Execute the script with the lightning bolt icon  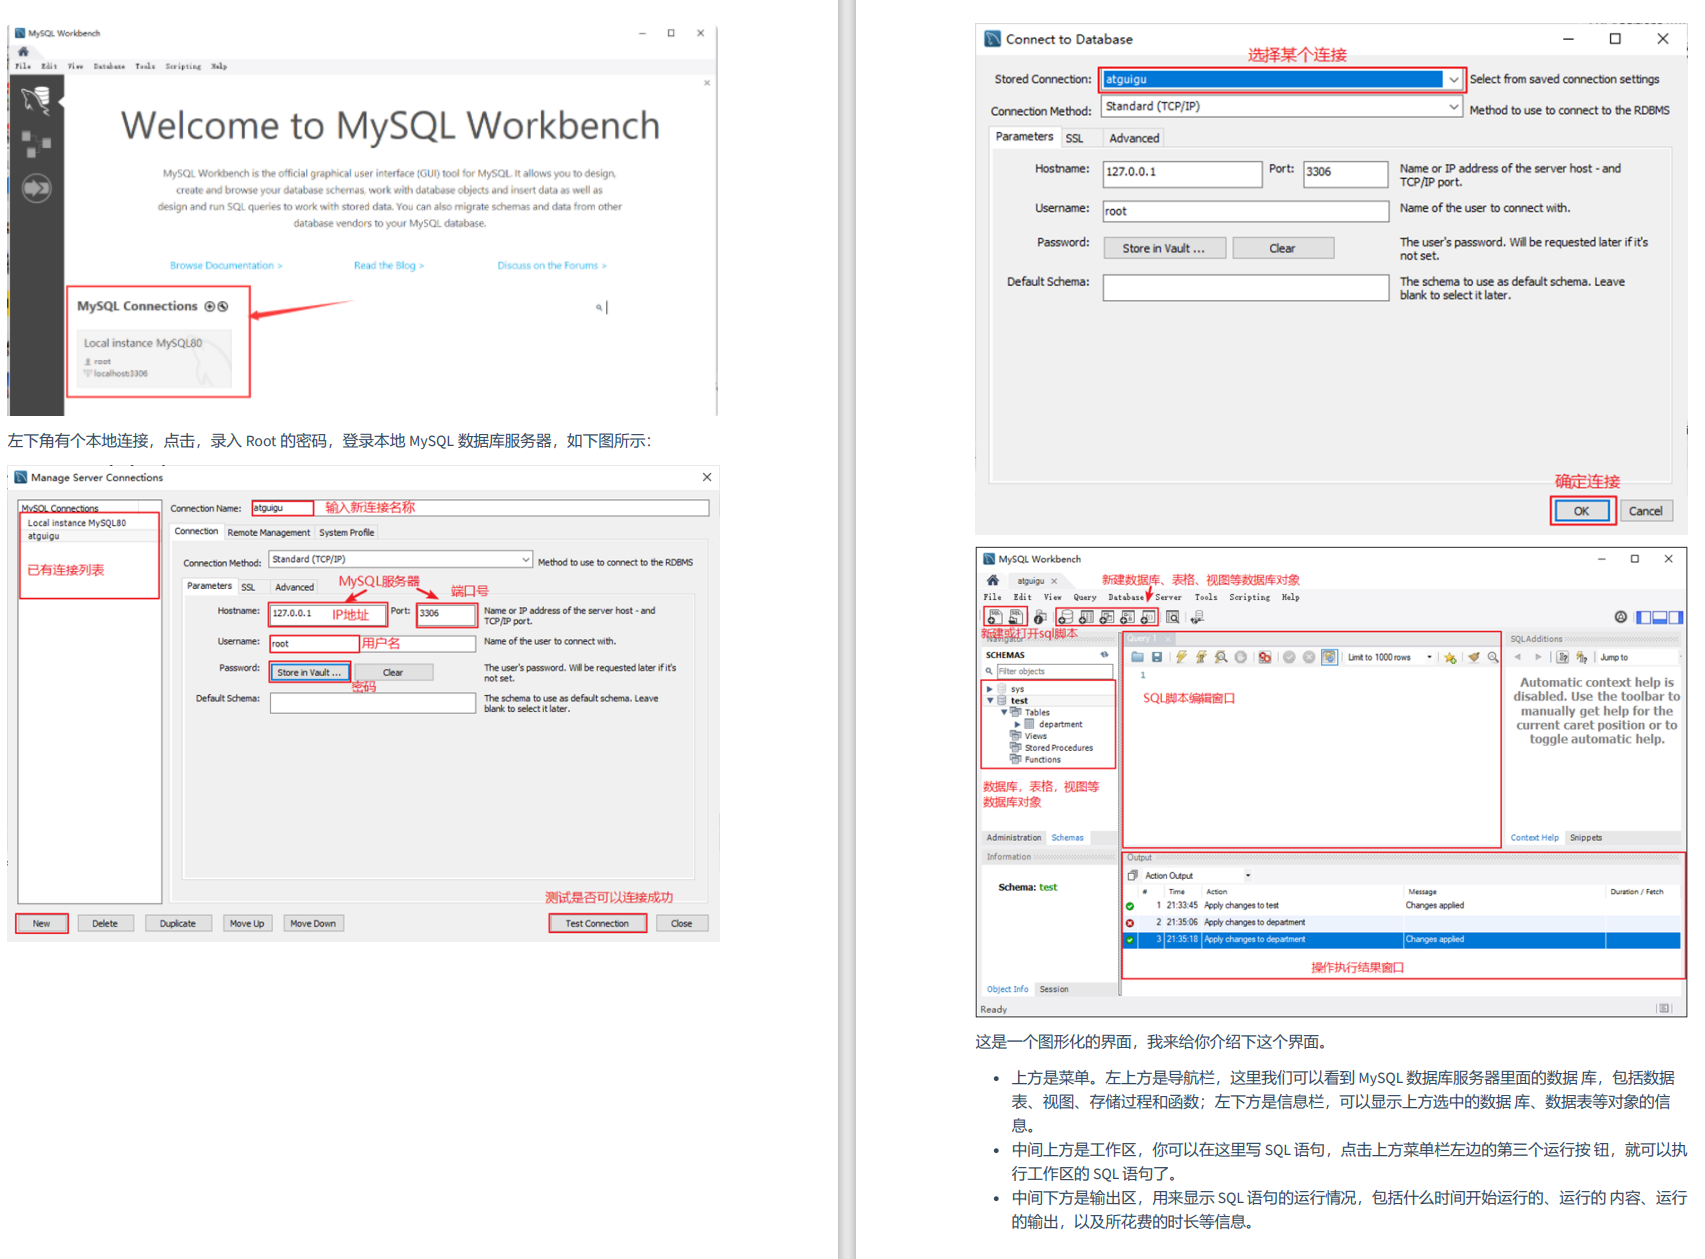point(1181,657)
